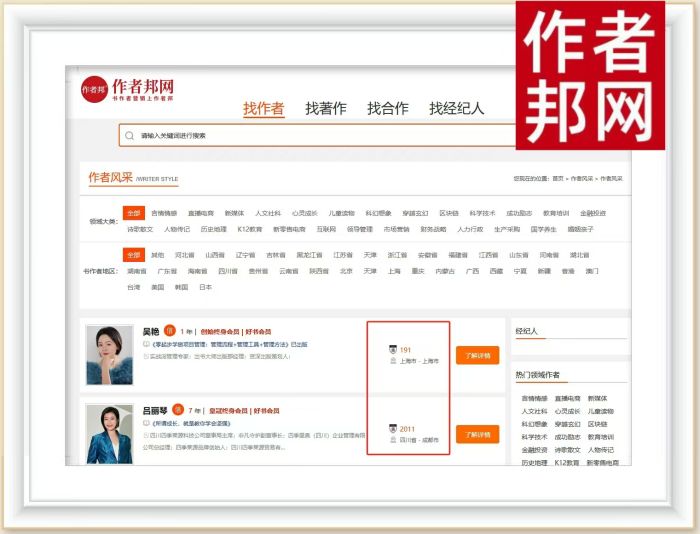Click 了解详情 button for 吕丽琴

pos(477,434)
